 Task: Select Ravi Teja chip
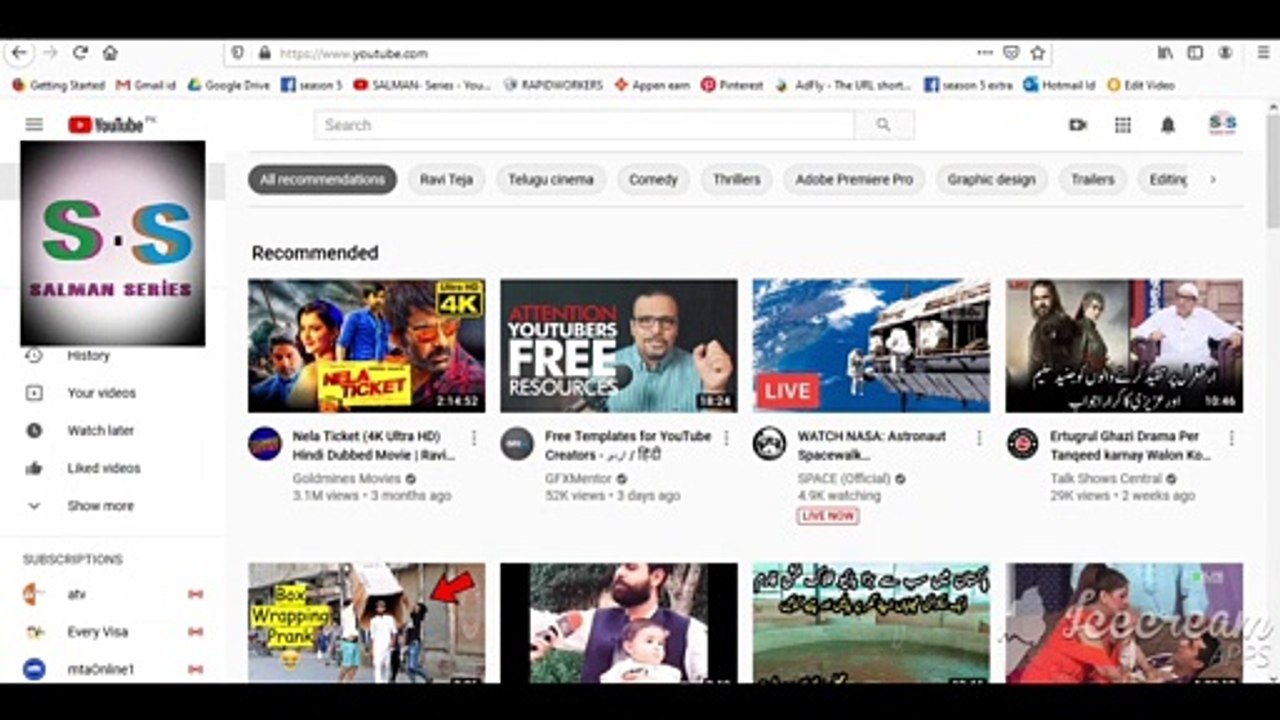pyautogui.click(x=446, y=180)
